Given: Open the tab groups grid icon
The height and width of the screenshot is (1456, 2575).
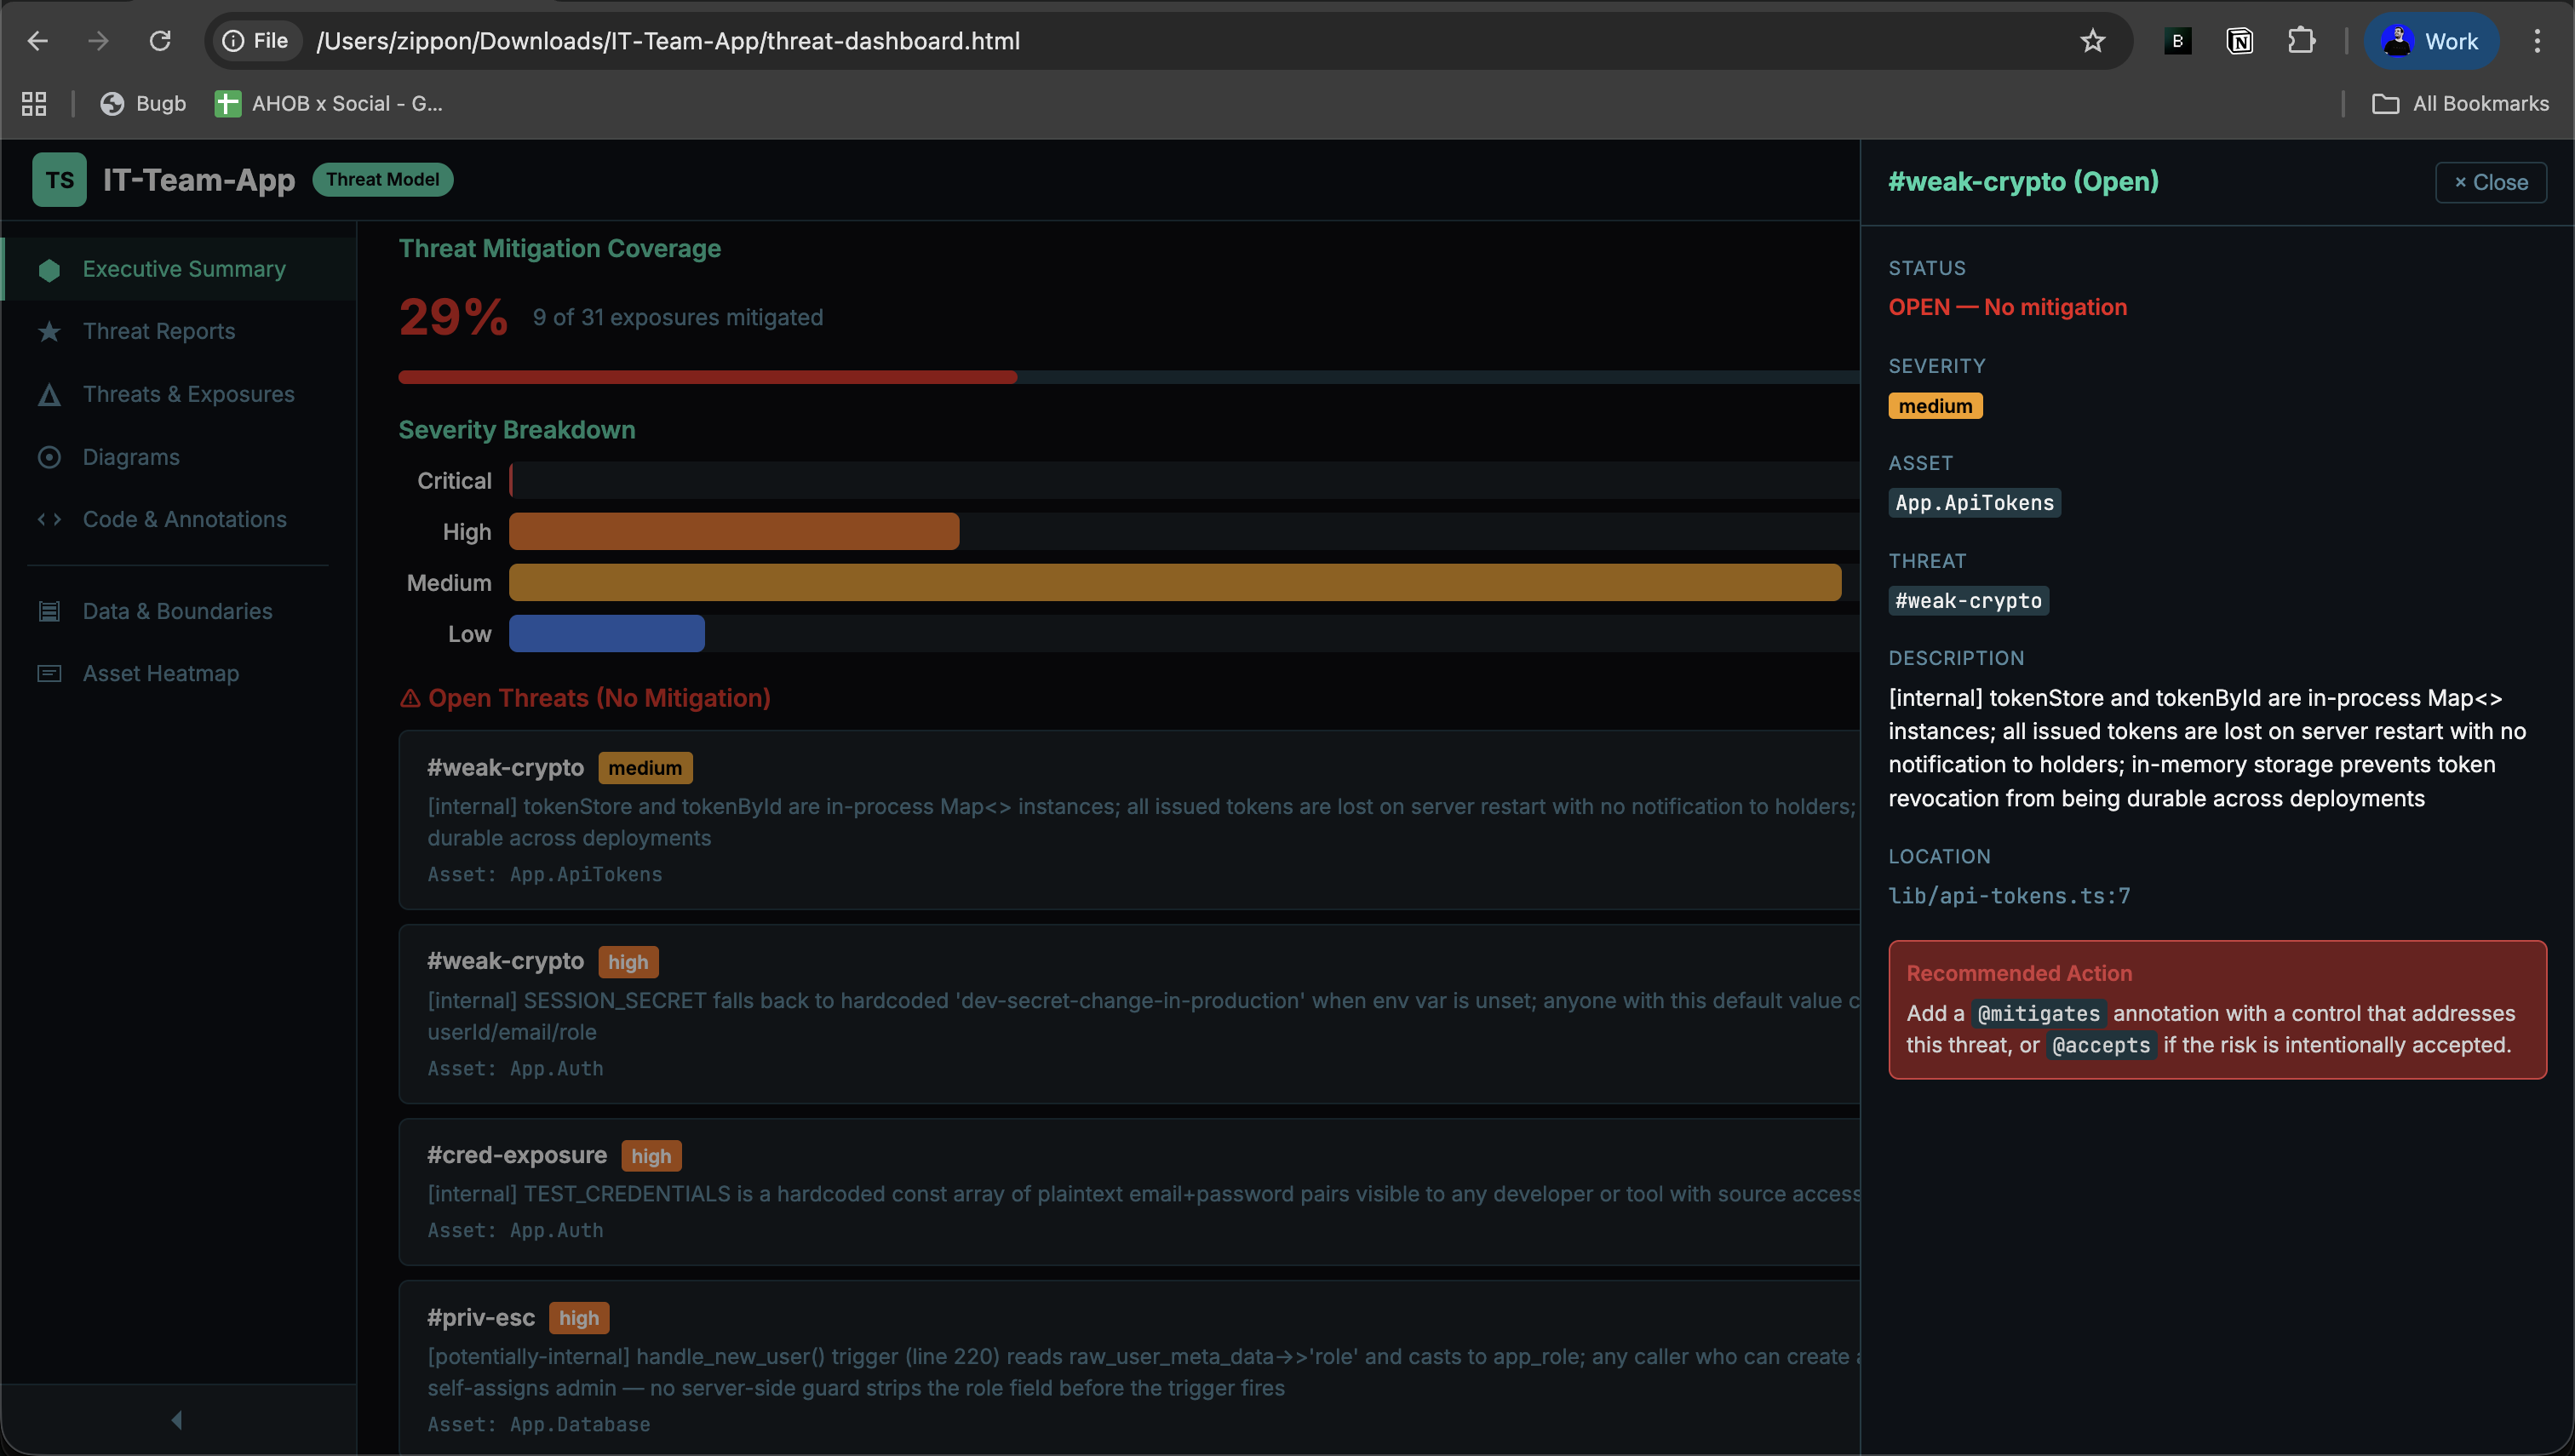Looking at the screenshot, I should coord(33,103).
